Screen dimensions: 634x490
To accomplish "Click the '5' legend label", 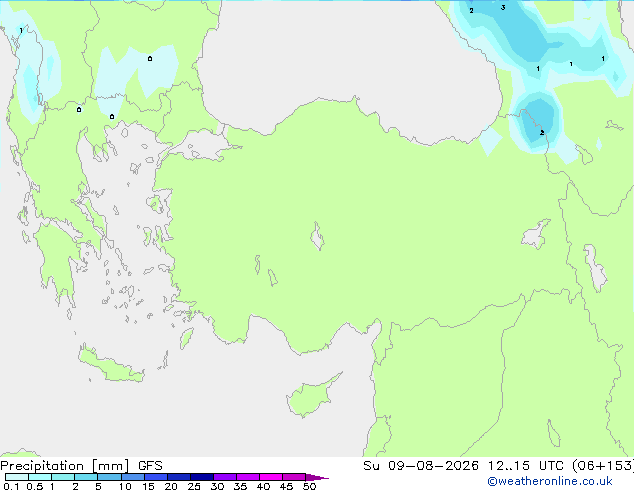I will (x=98, y=486).
